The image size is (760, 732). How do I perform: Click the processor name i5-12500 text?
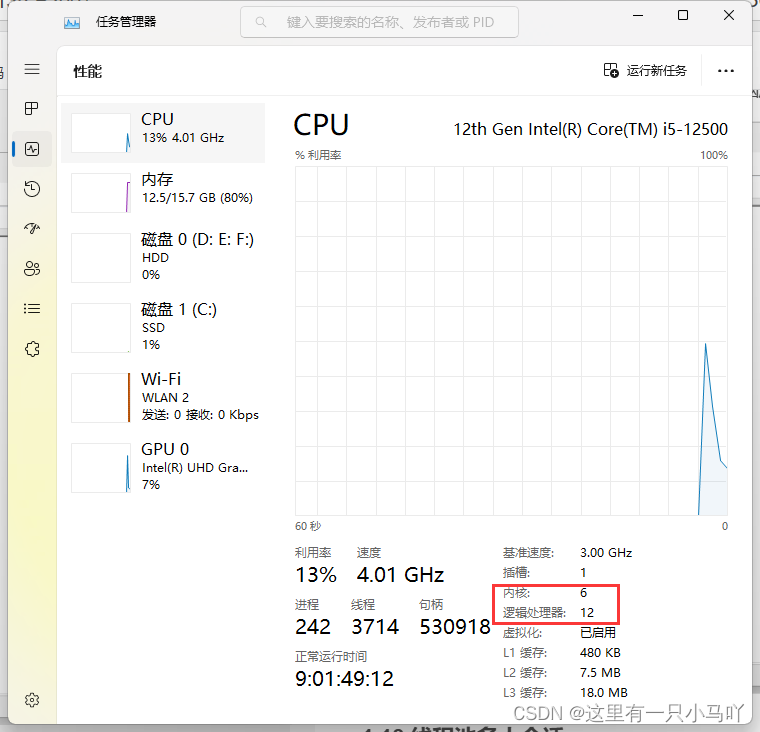point(590,129)
